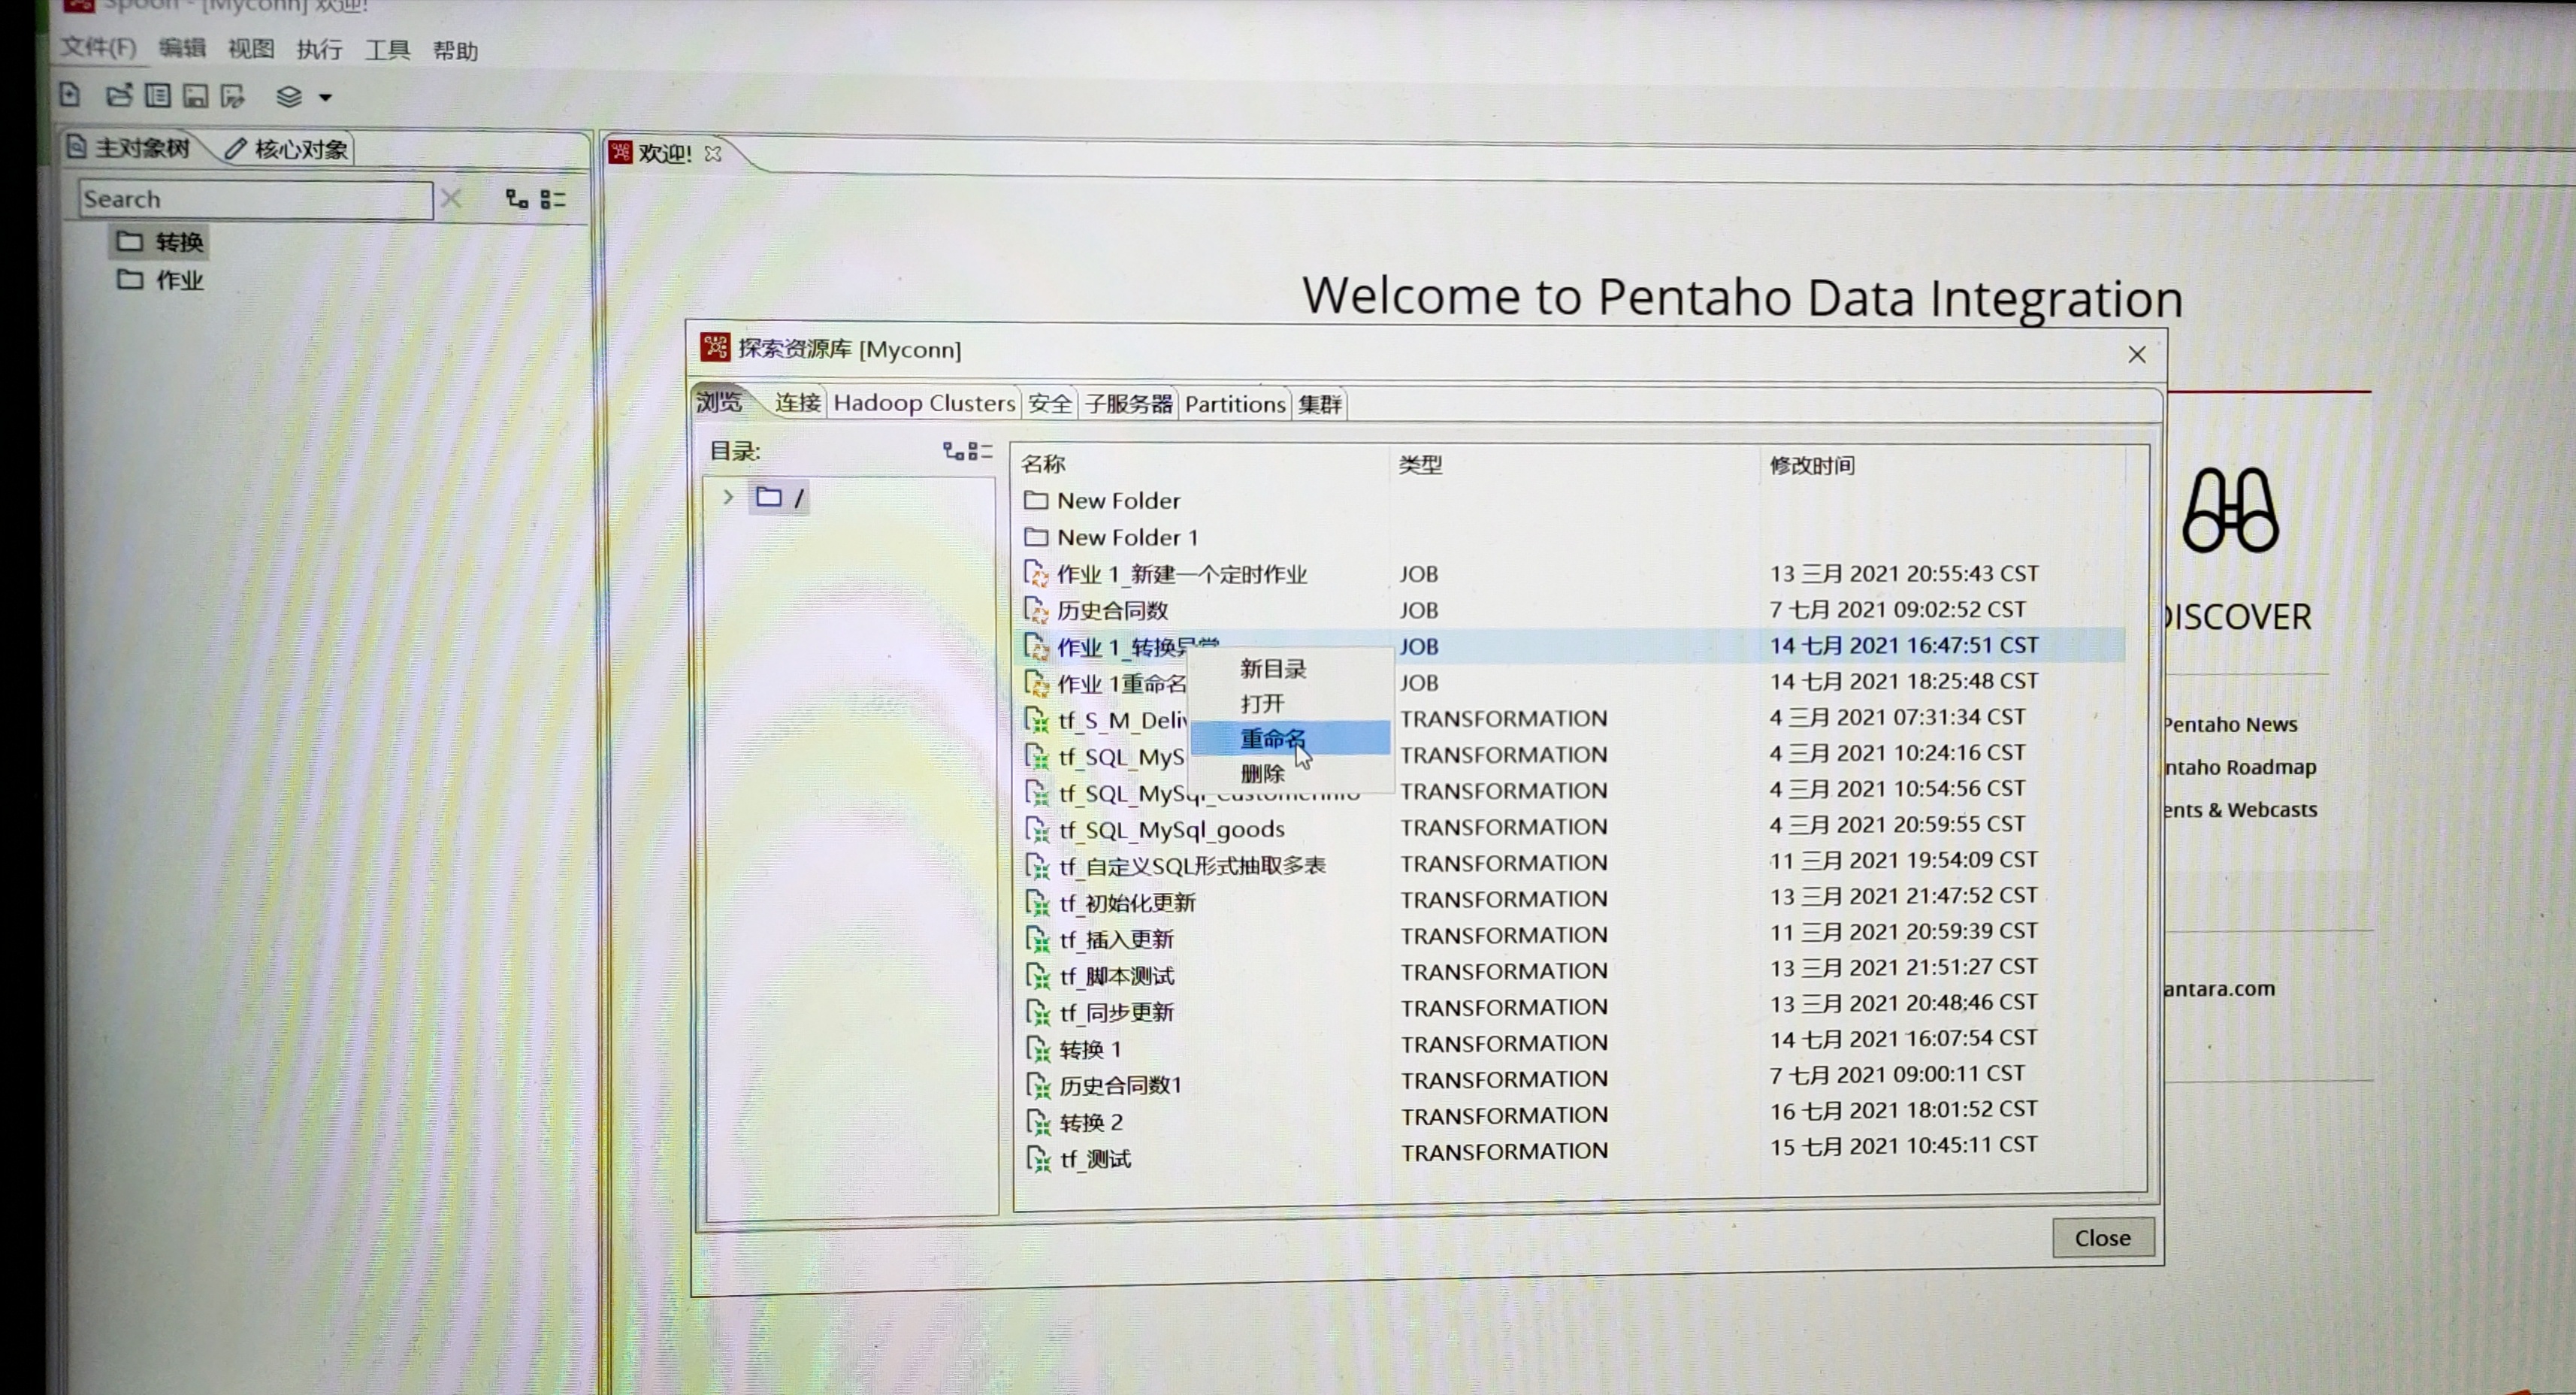The image size is (2576, 1395).
Task: Click expand-all icon in the 目录 panel
Action: pos(953,451)
